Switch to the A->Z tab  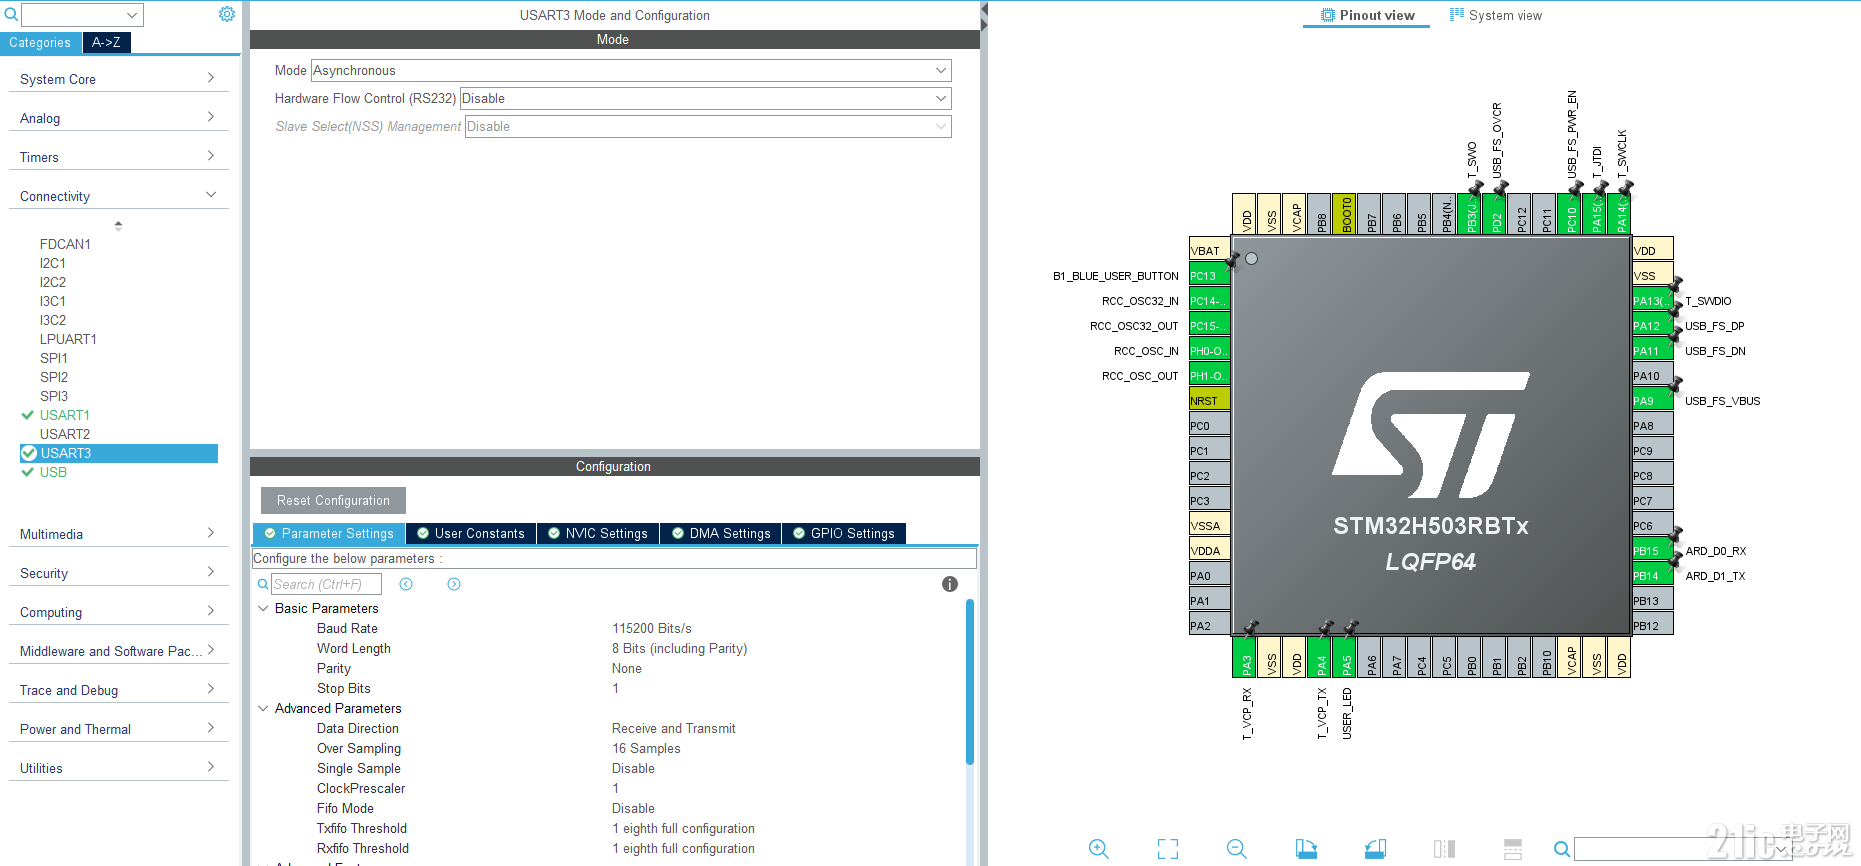coord(106,42)
